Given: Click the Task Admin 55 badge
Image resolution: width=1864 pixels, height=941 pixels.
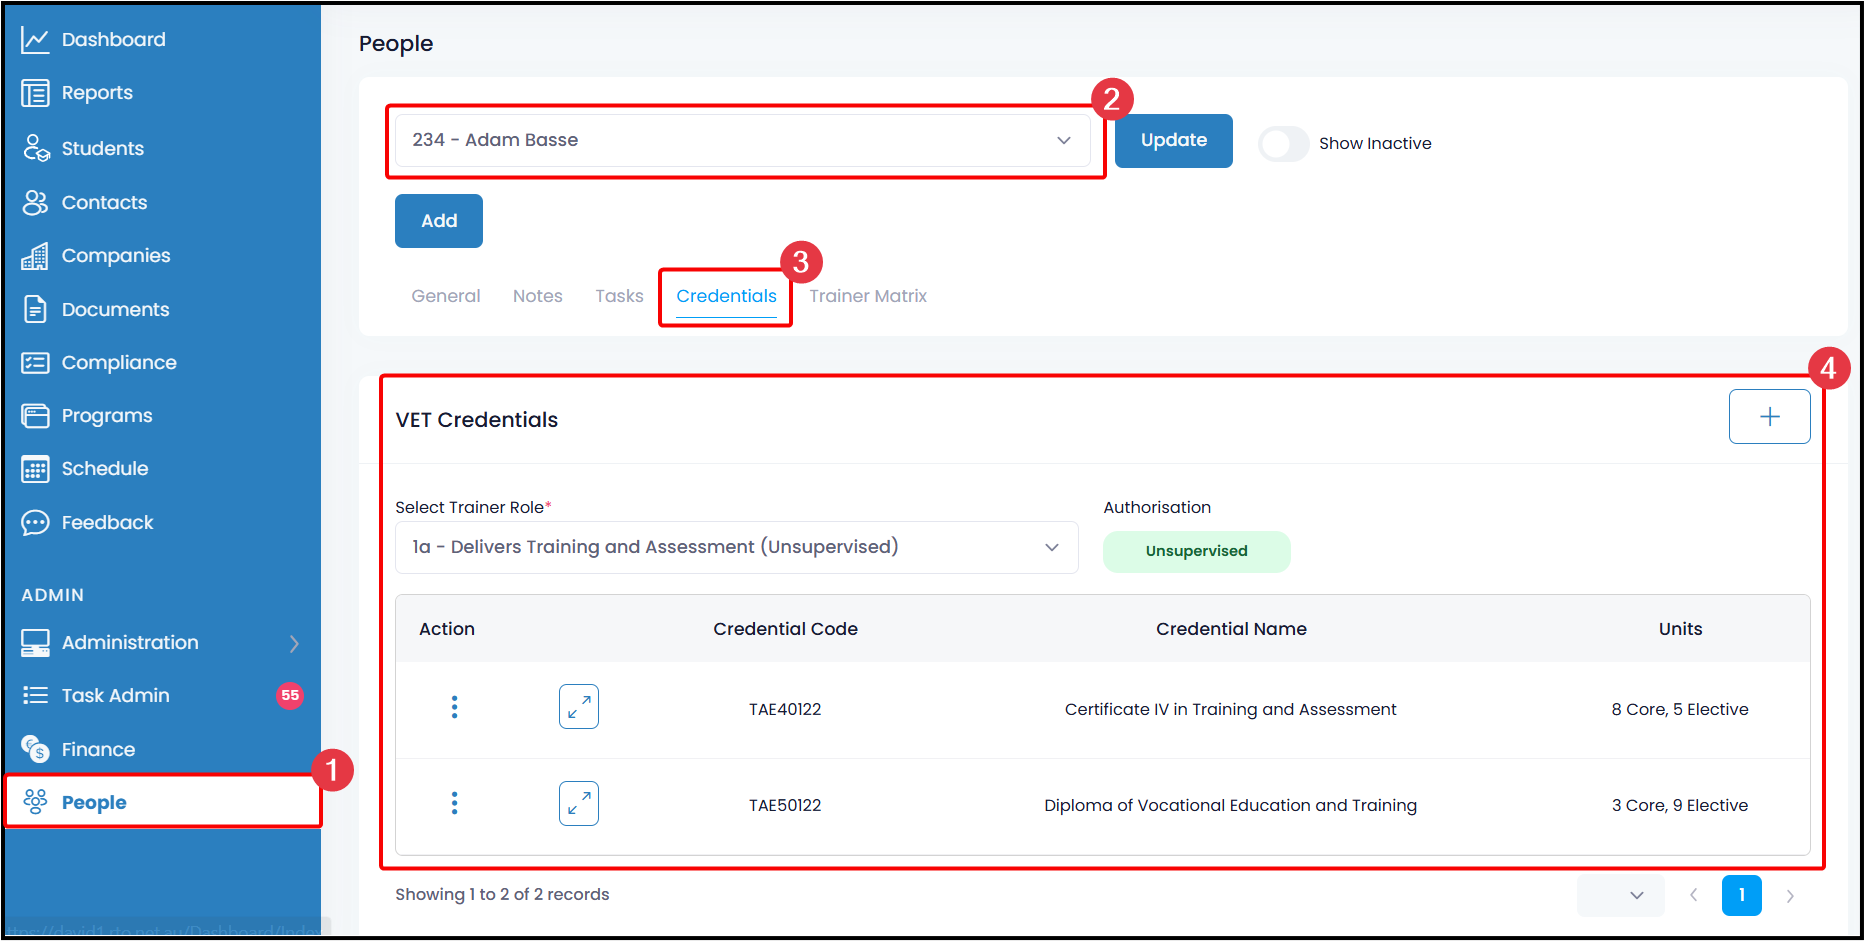Looking at the screenshot, I should pos(290,695).
